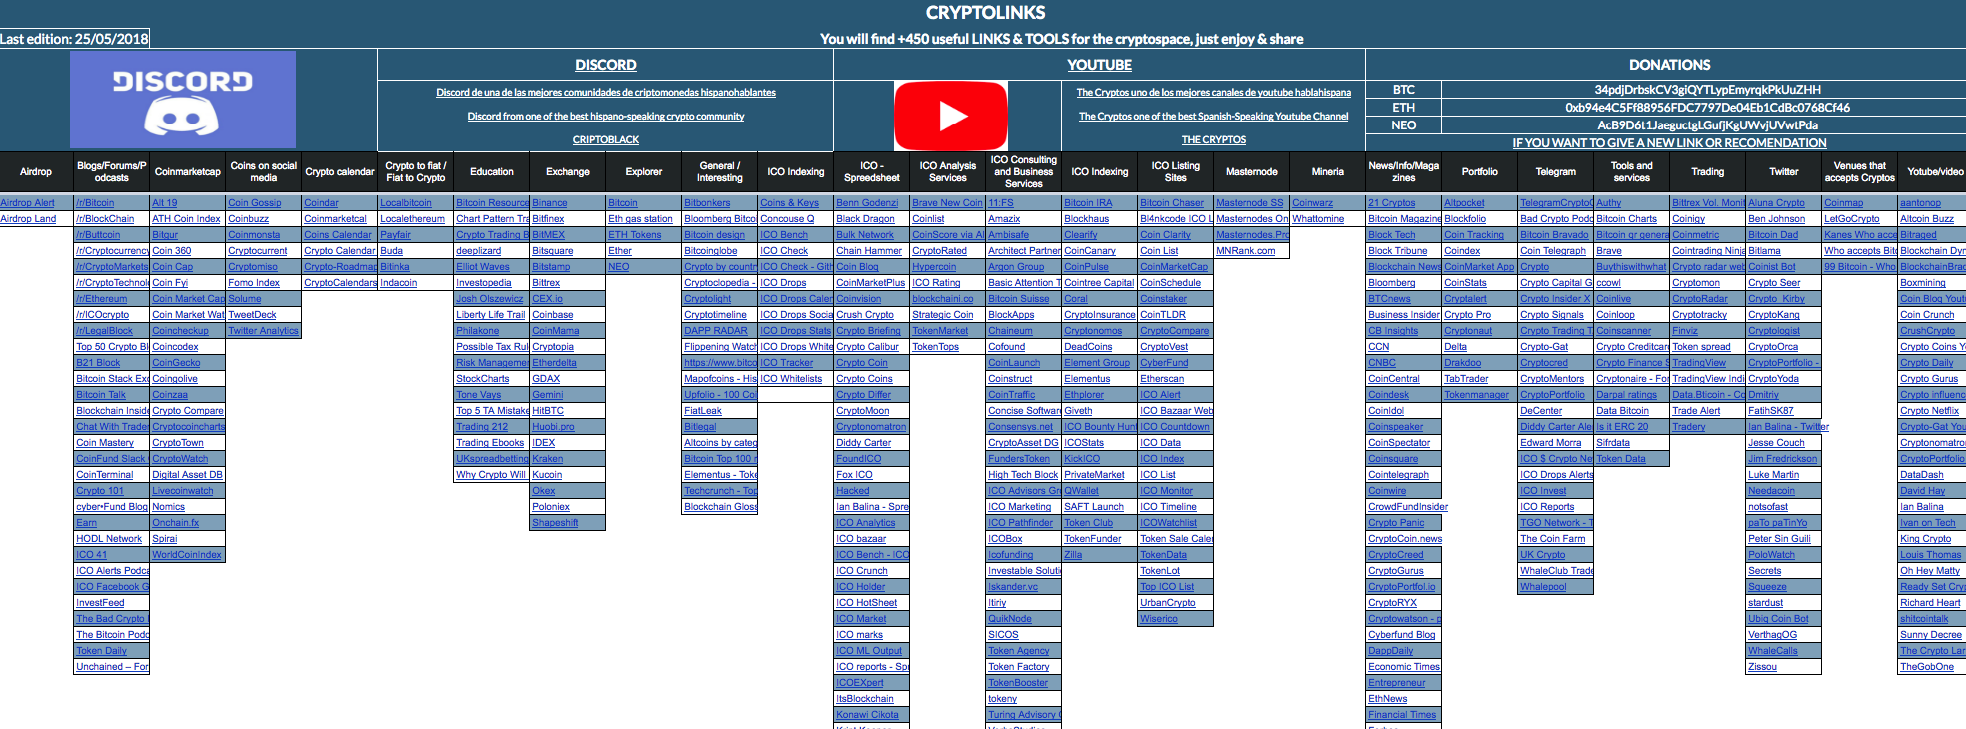
Task: Open the Coin Gossip link
Action: point(255,203)
